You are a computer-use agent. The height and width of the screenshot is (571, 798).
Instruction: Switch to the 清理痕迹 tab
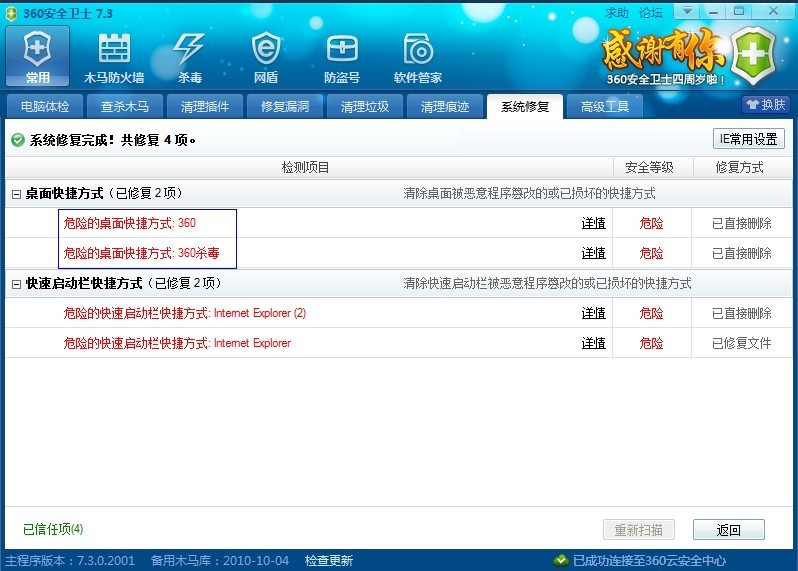click(x=445, y=106)
